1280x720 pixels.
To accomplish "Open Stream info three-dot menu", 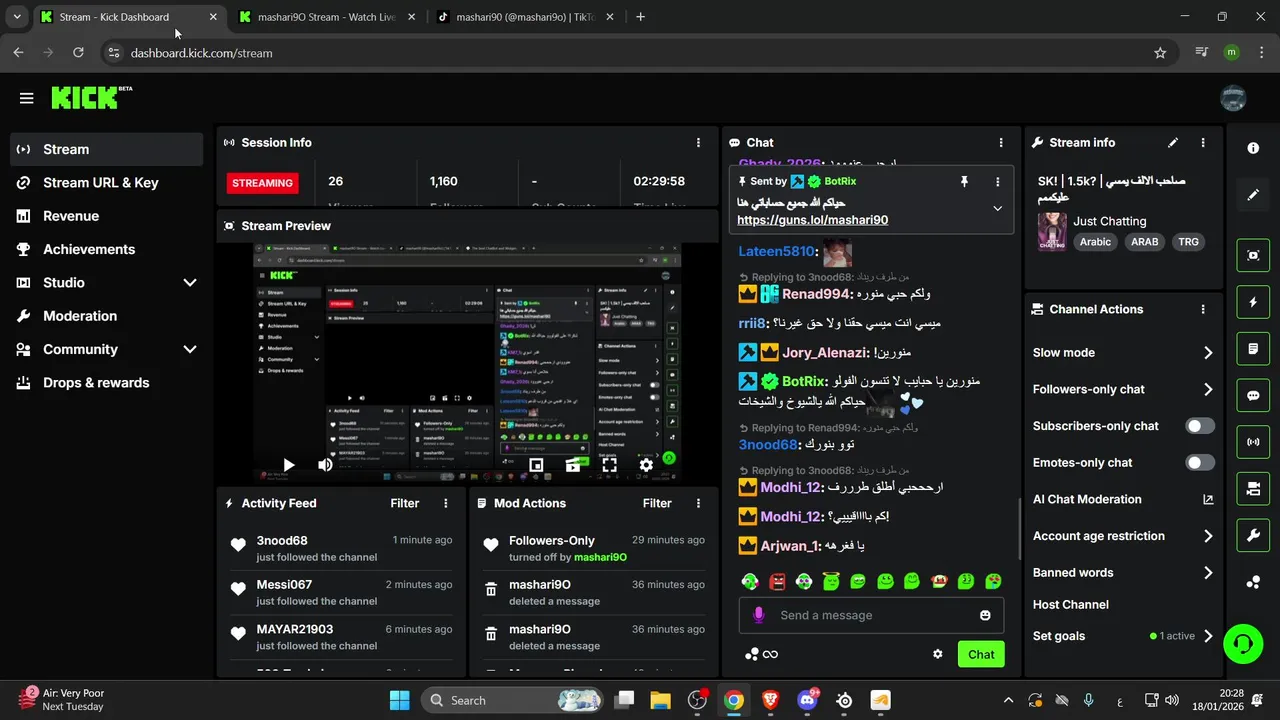I will click(x=1203, y=142).
